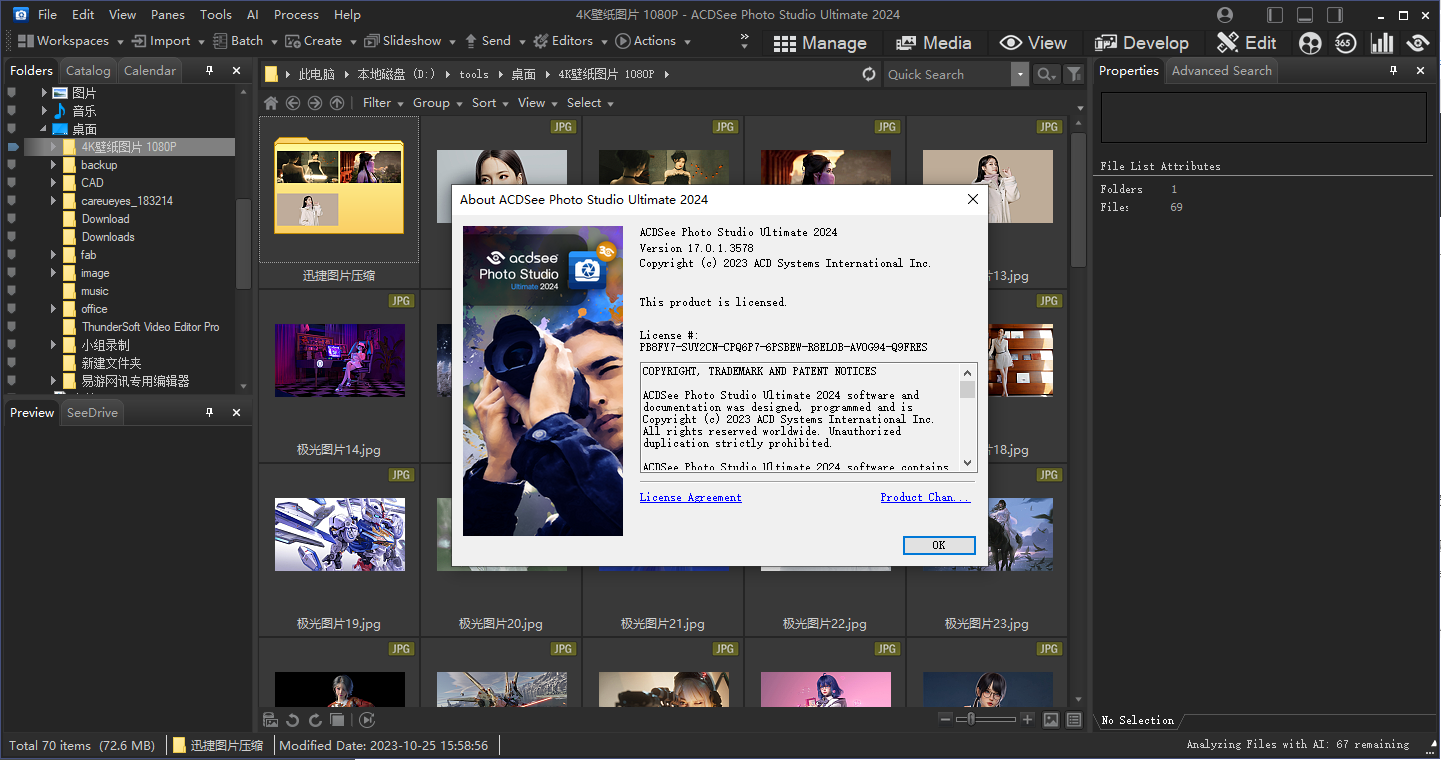This screenshot has width=1441, height=760.
Task: Toggle Easy-Select marker for Downloads folder
Action: [12, 237]
